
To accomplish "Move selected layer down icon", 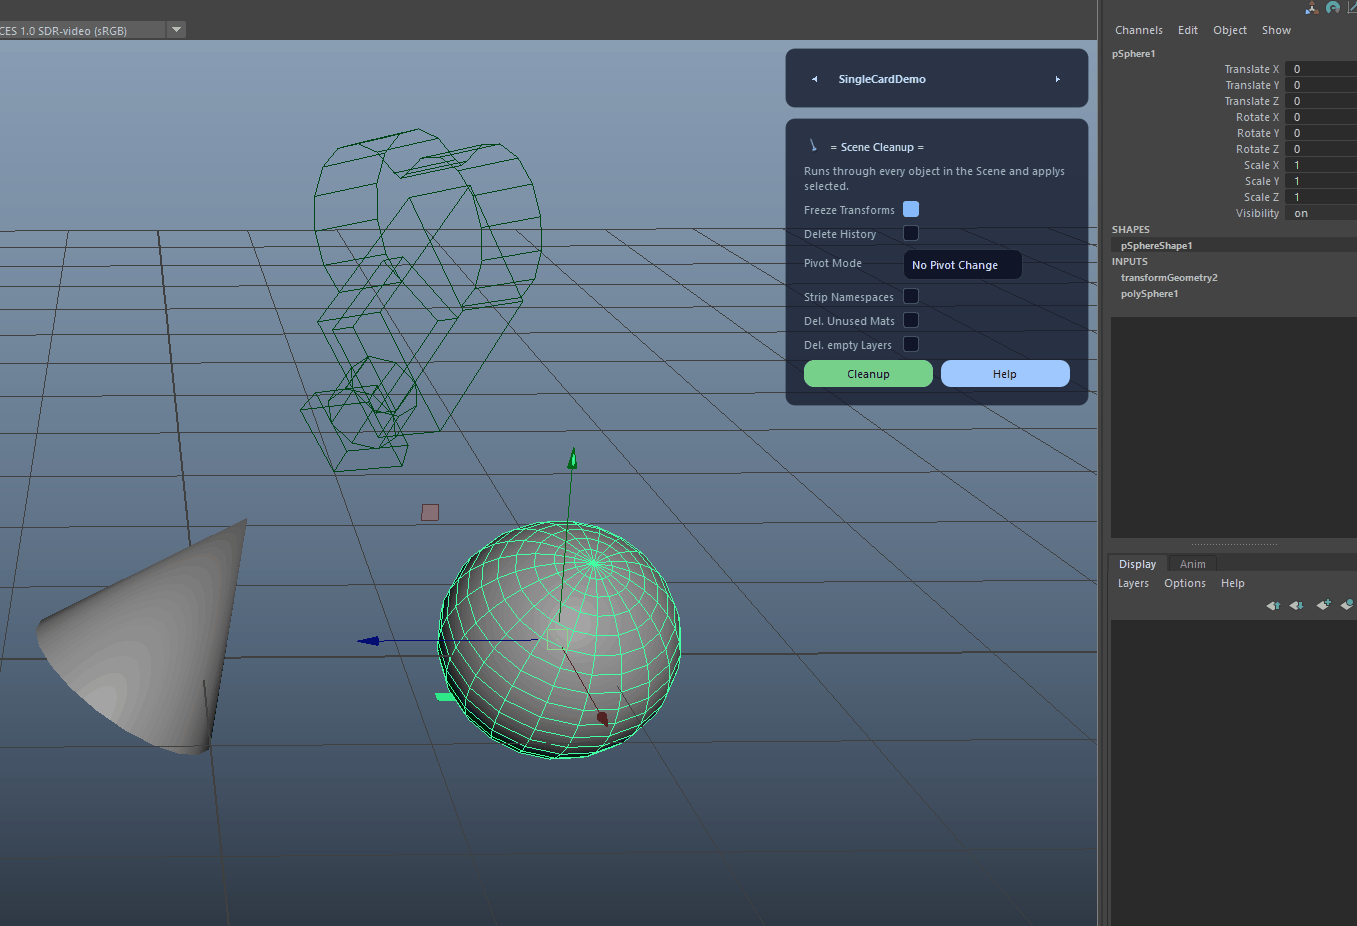I will click(x=1297, y=605).
